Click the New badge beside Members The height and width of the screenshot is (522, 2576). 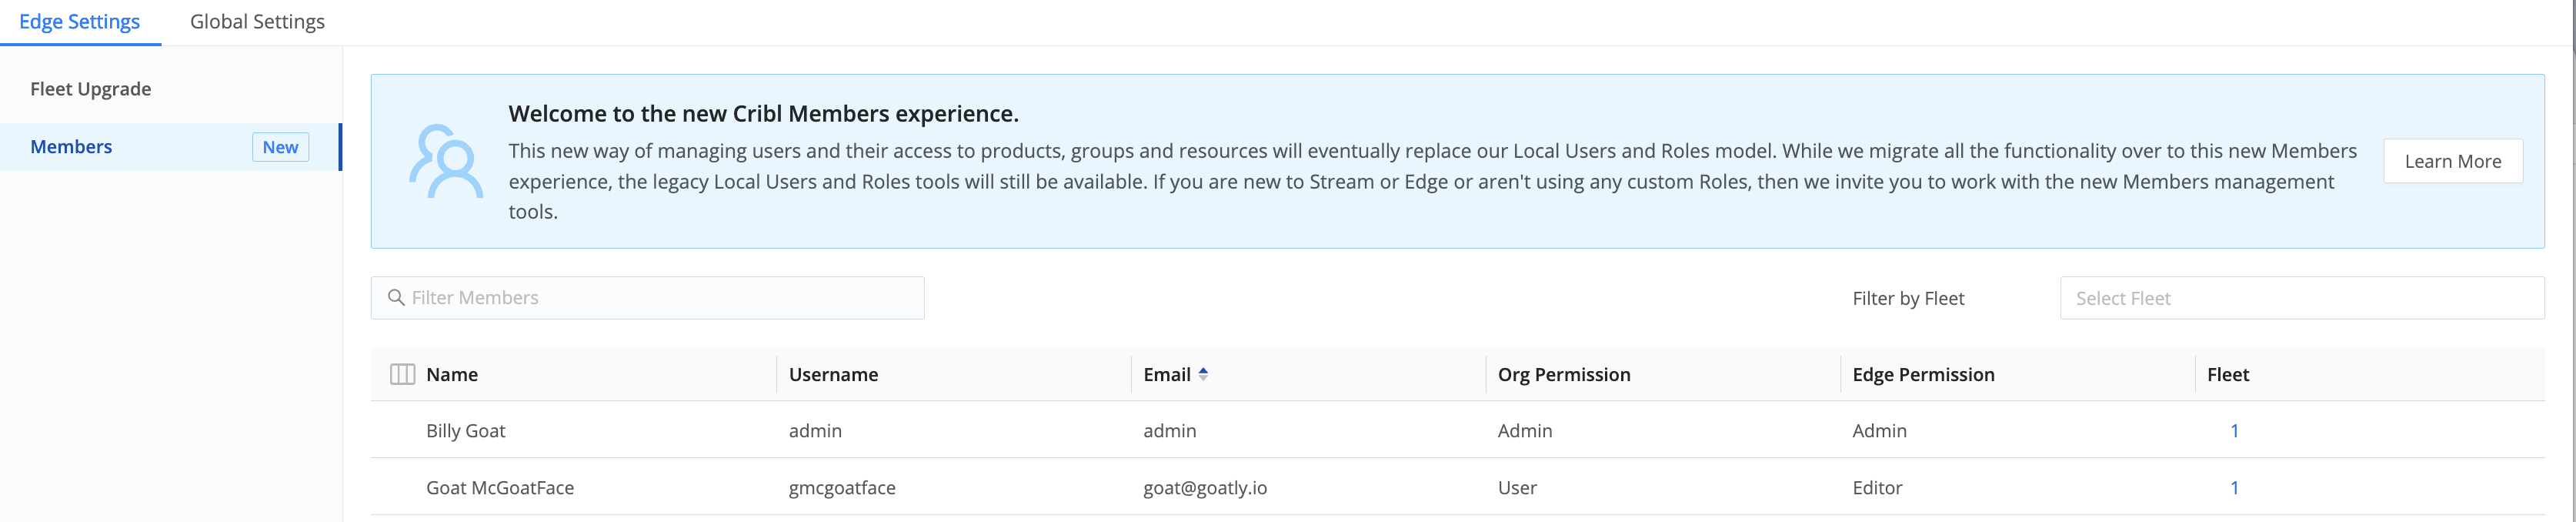point(280,146)
